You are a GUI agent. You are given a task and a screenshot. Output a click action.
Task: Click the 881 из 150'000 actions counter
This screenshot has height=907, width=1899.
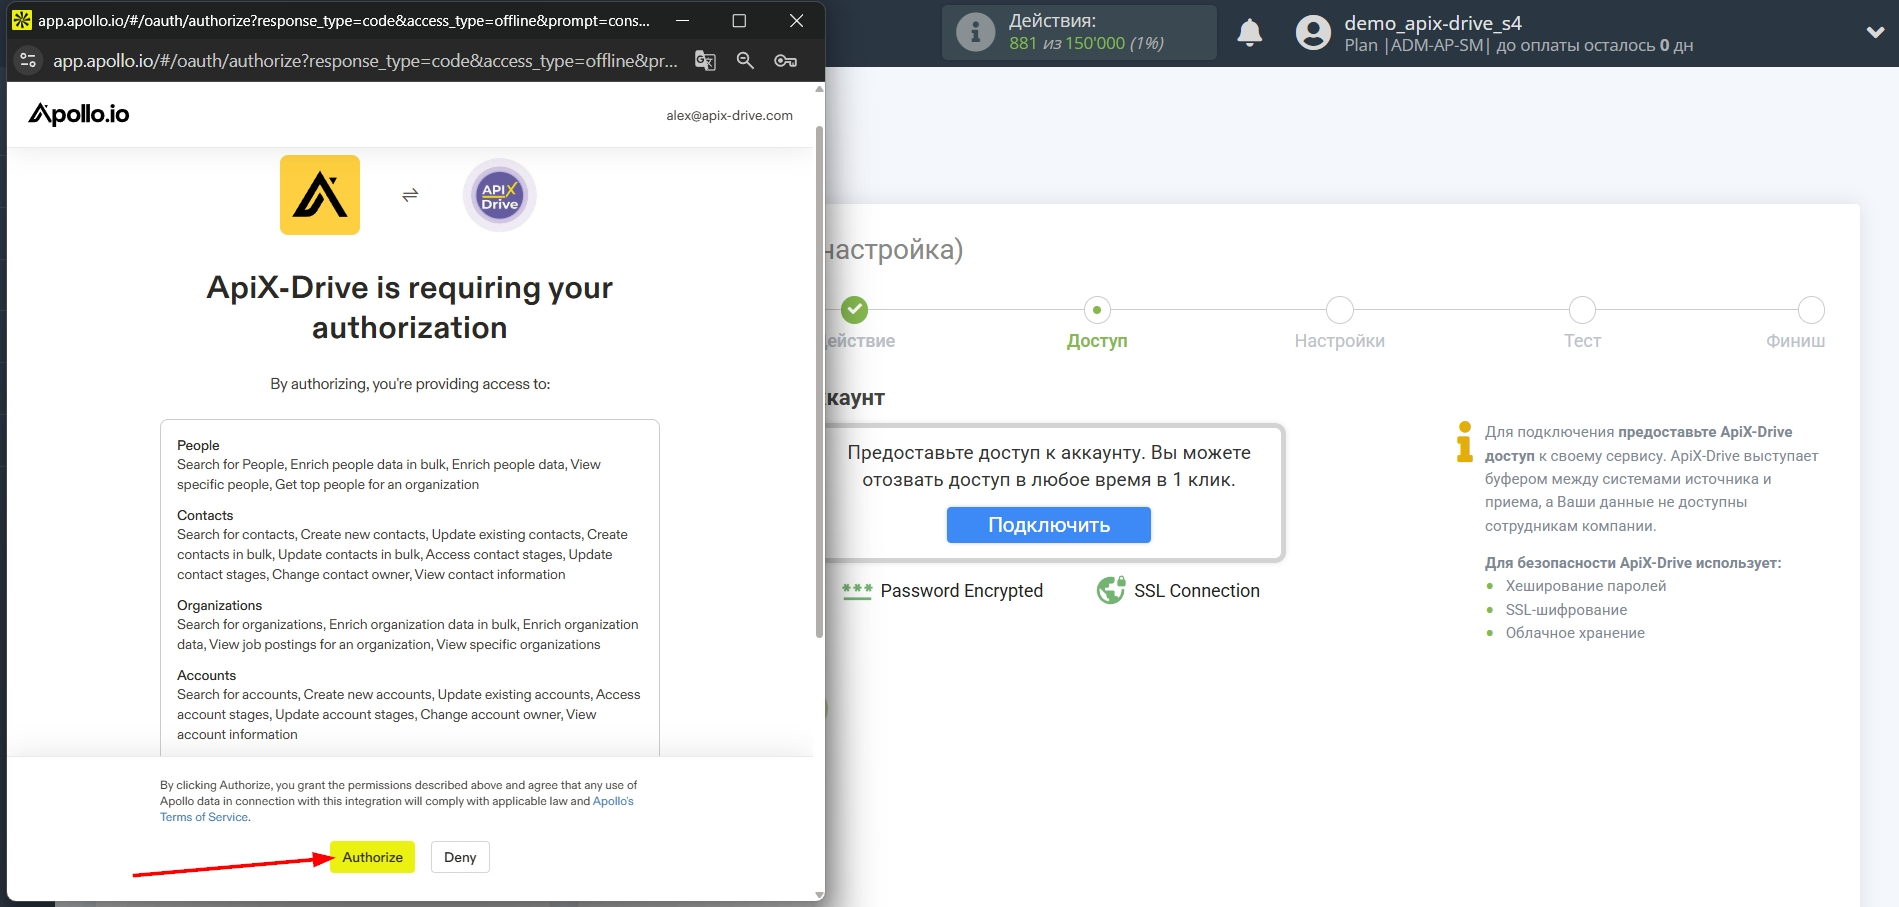(x=1086, y=43)
